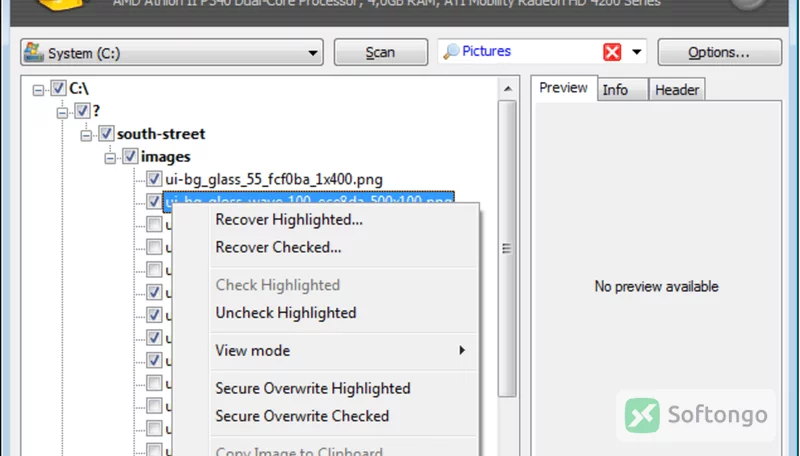Choose Secure Overwrite Checked

pyautogui.click(x=302, y=416)
